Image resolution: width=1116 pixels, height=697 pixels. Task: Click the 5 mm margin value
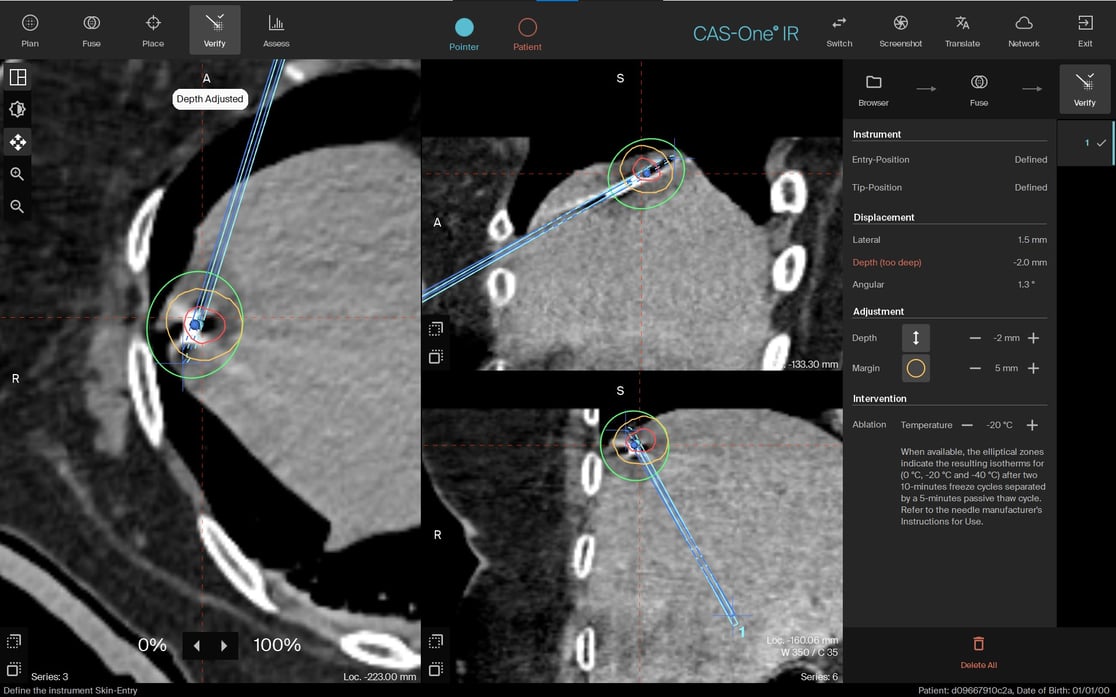pyautogui.click(x=1006, y=368)
